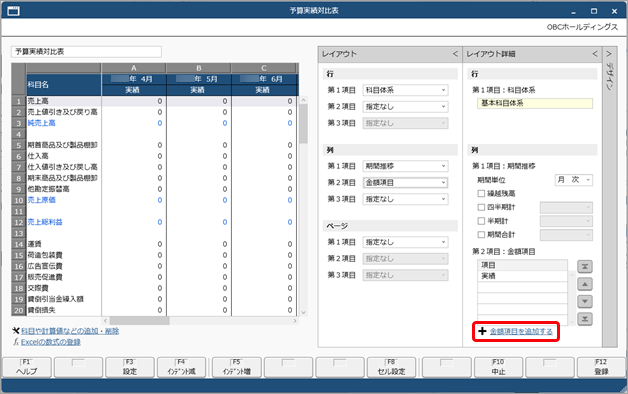Click the F12 登録 function key
The height and width of the screenshot is (394, 628).
tap(601, 367)
